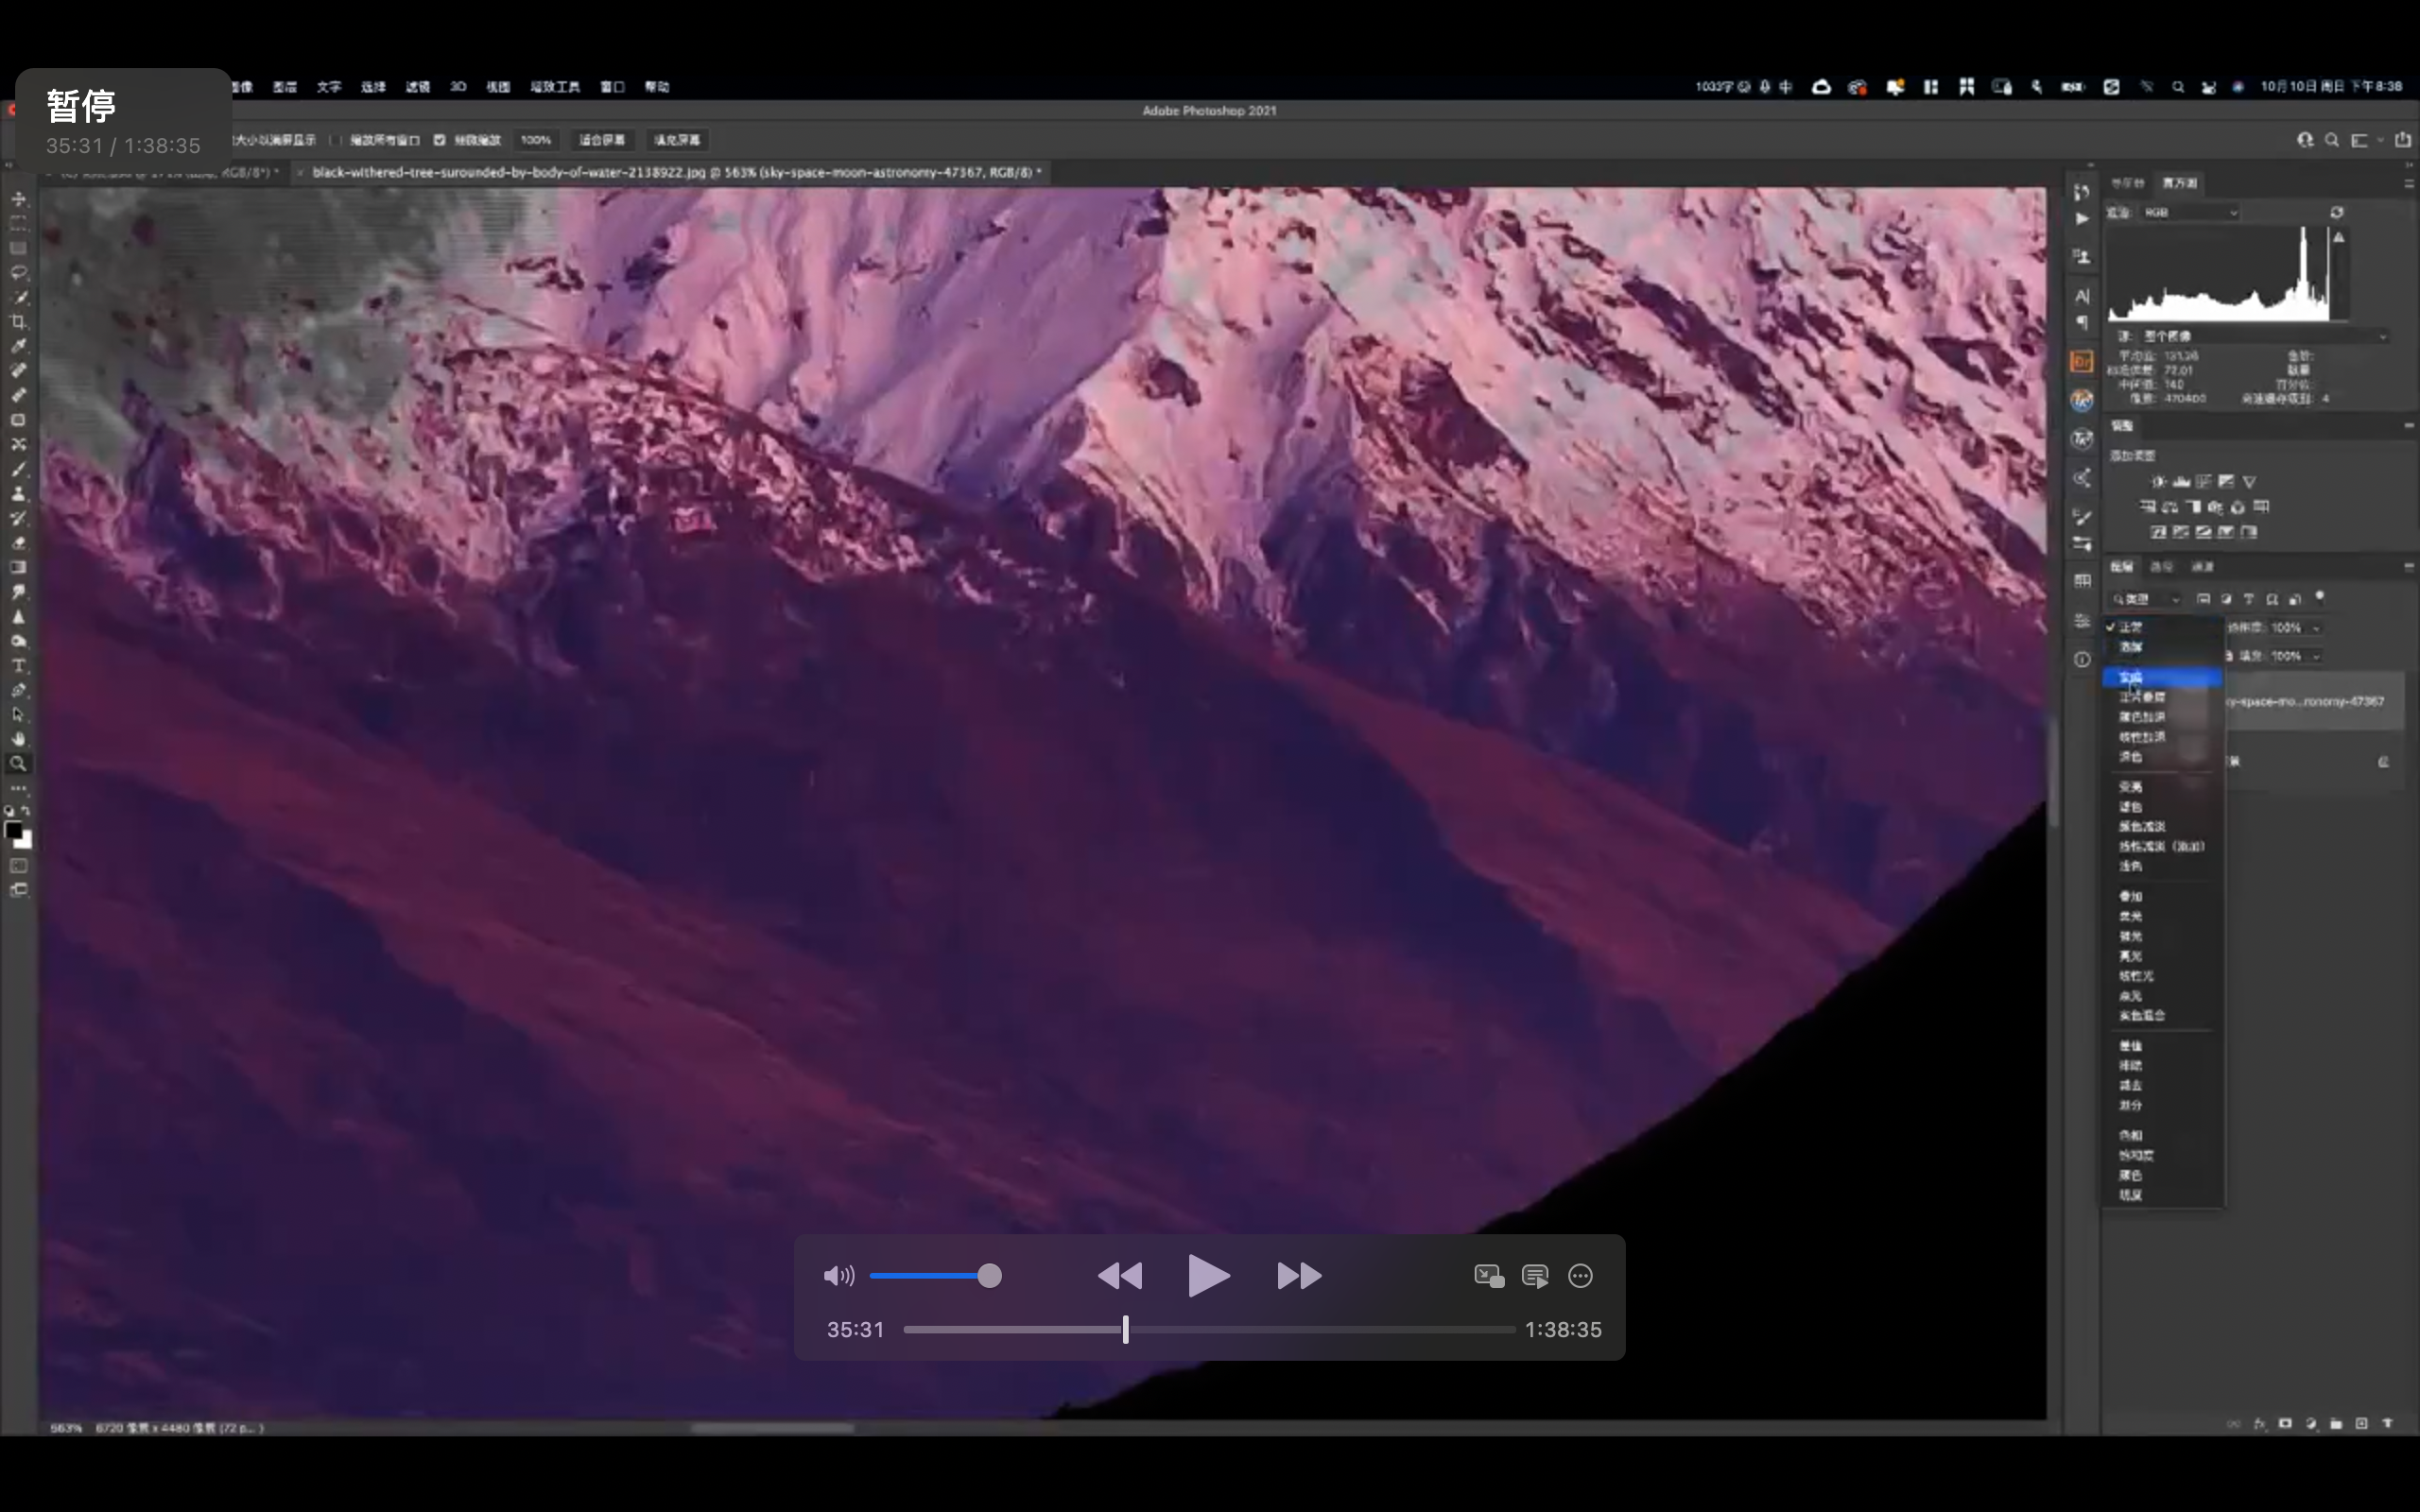
Task: Select the Eraser tool
Action: coord(18,543)
